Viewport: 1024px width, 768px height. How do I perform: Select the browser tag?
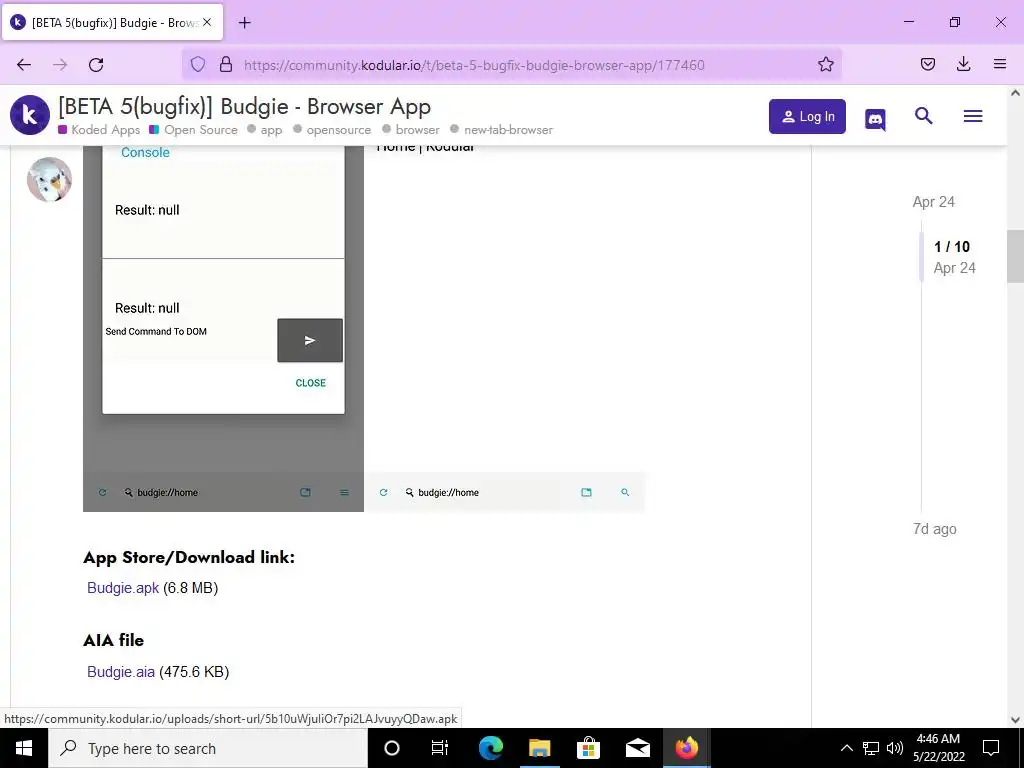411,129
